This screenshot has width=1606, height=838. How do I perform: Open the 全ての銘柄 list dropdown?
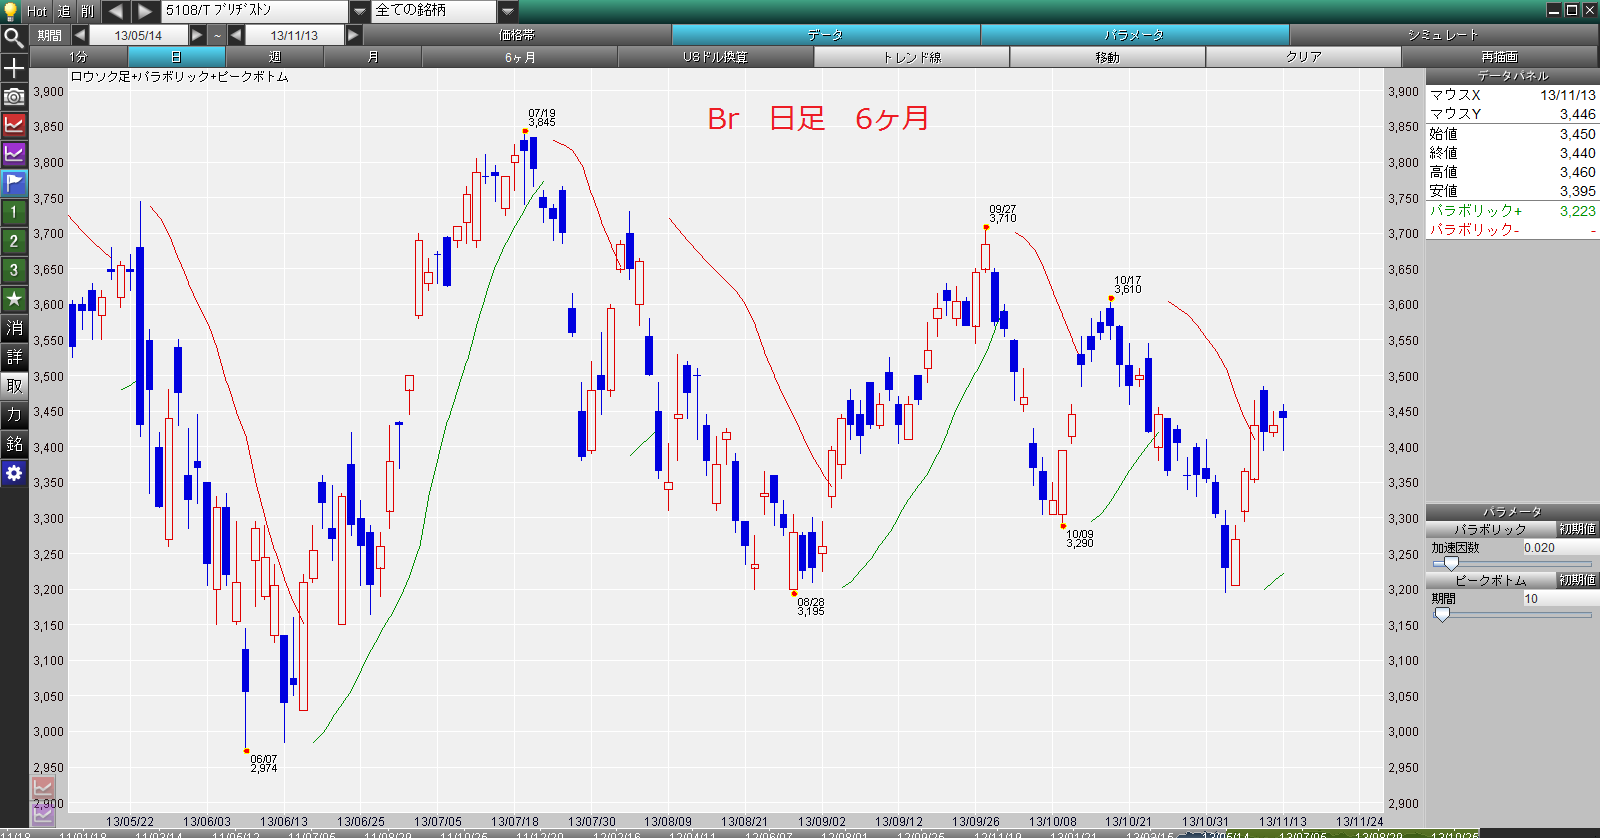tap(508, 11)
